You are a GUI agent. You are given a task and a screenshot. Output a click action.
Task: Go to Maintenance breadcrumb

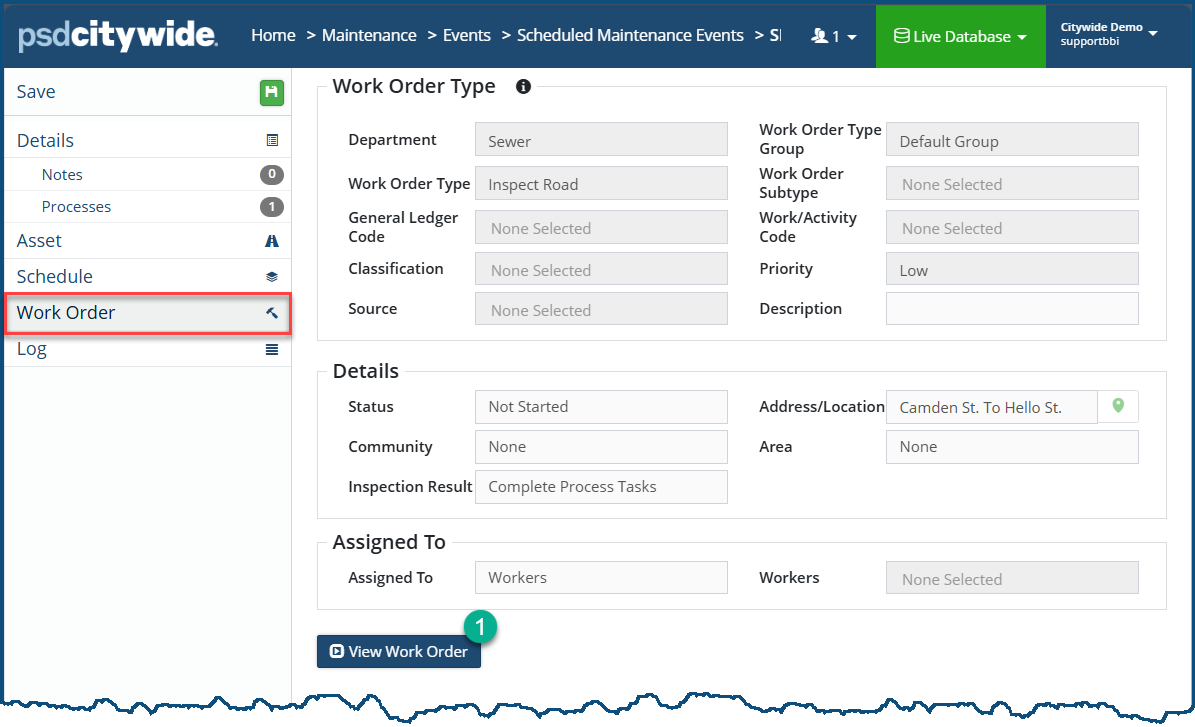369,35
